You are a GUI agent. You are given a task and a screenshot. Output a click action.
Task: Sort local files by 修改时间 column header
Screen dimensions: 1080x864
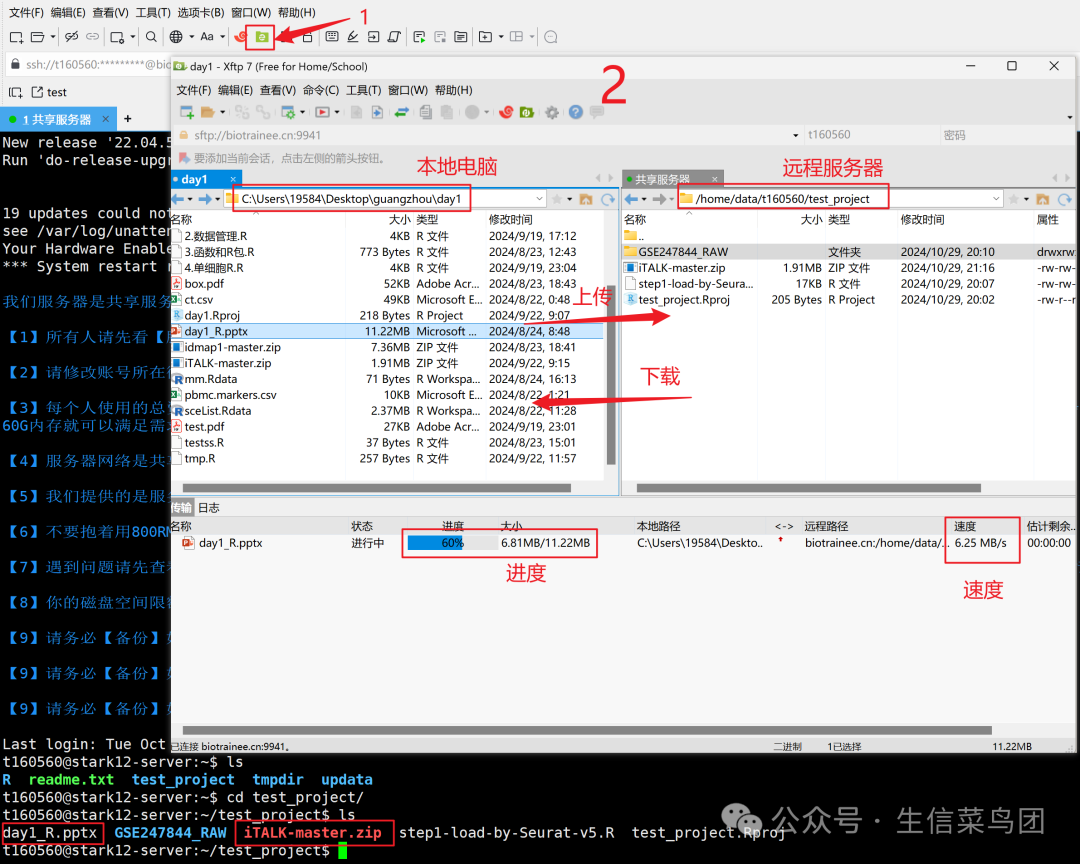point(510,220)
